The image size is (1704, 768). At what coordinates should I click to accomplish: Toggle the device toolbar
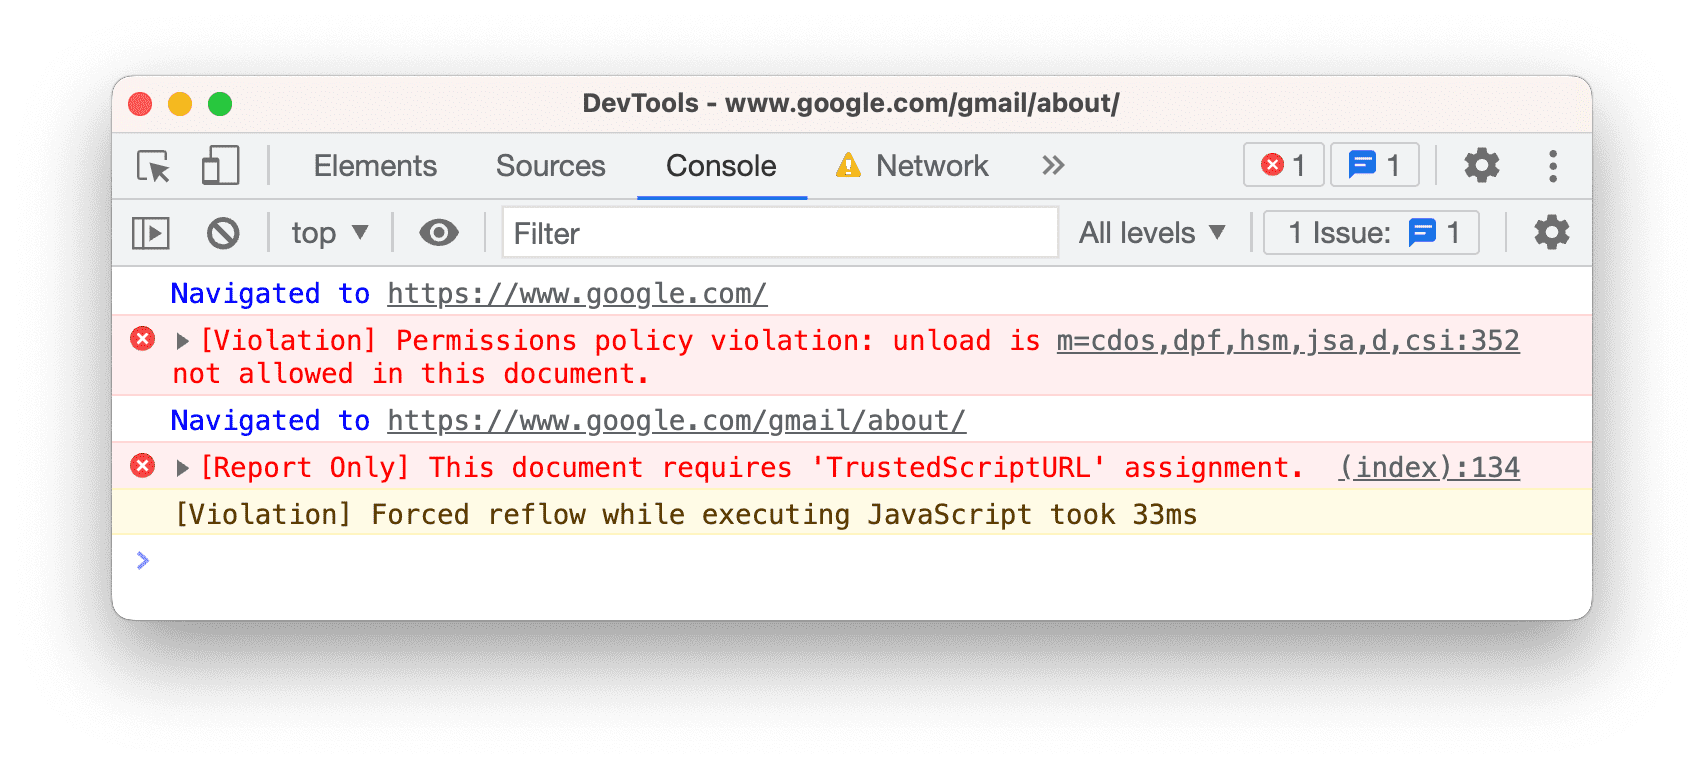pyautogui.click(x=220, y=166)
